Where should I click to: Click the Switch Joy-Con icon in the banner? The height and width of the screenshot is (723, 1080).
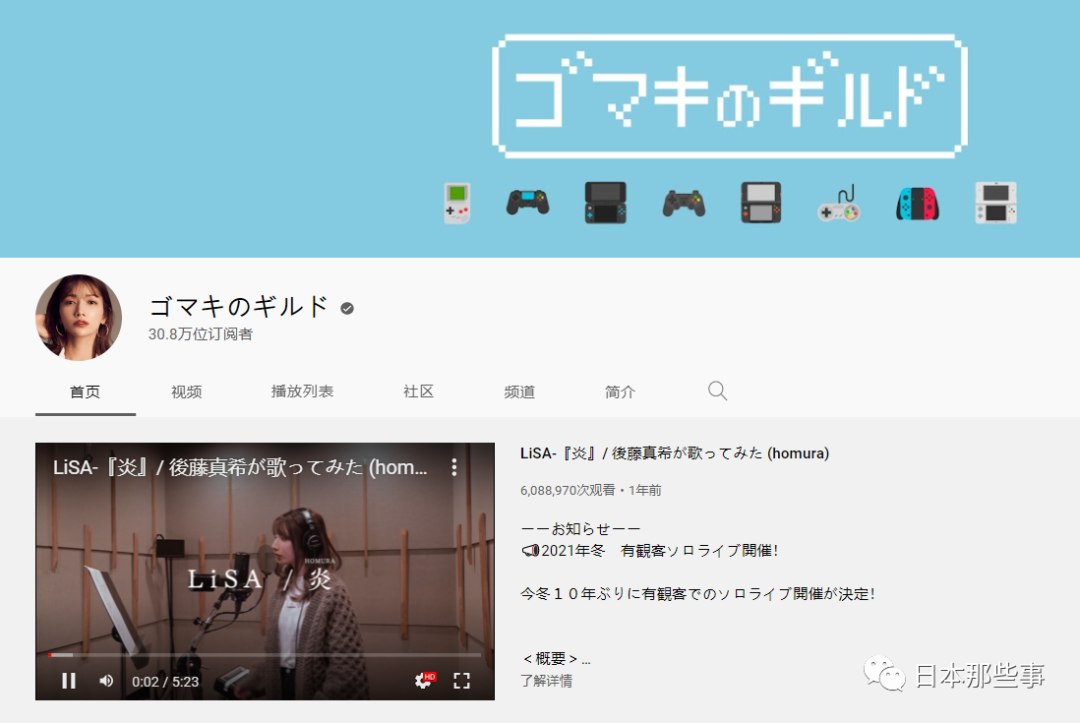[x=917, y=204]
